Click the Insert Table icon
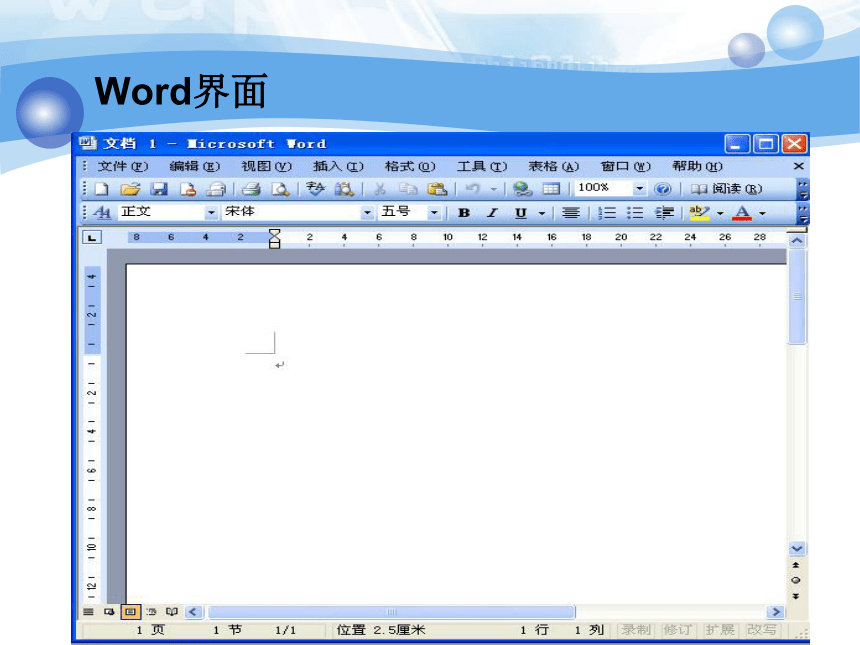Viewport: 860px width, 645px height. pyautogui.click(x=551, y=189)
